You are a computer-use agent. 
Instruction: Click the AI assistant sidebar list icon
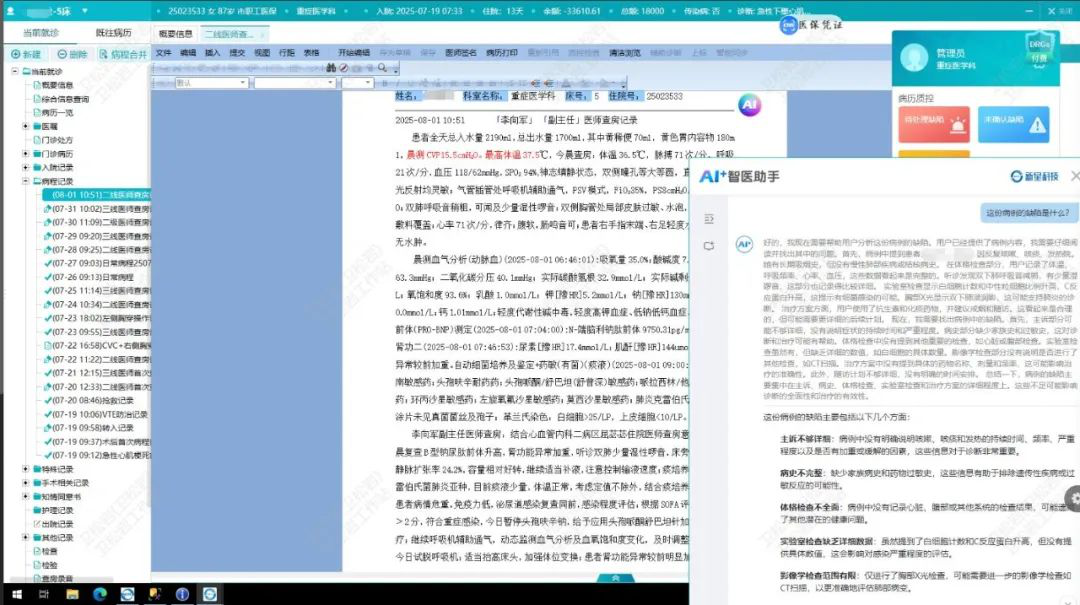(709, 219)
